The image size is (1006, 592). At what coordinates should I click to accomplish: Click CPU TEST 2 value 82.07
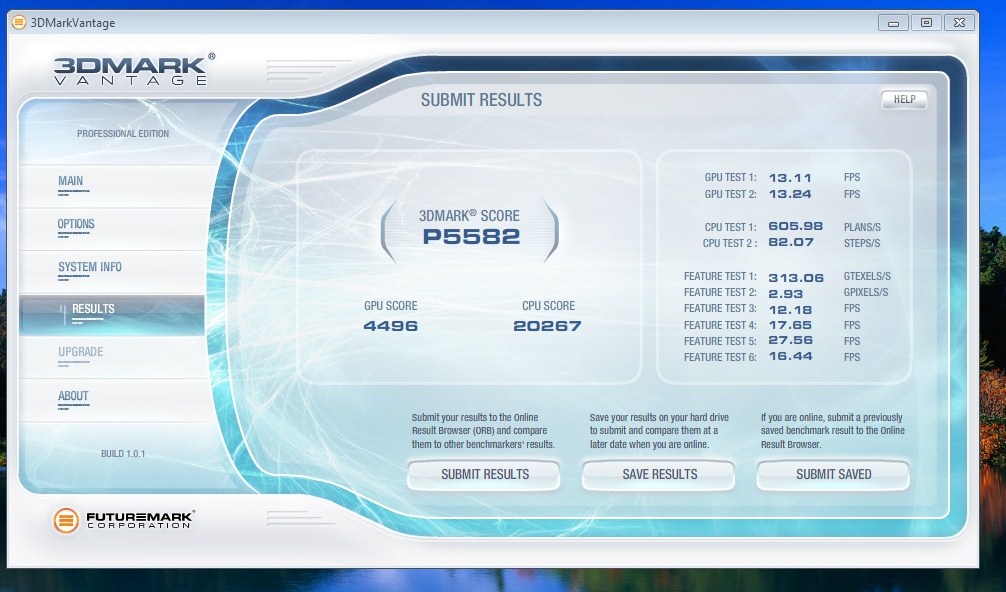791,242
